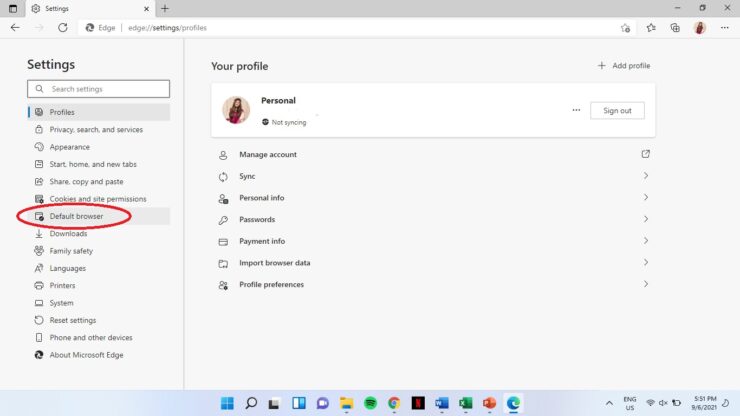Open the Sync settings row
The height and width of the screenshot is (416, 740).
433,176
